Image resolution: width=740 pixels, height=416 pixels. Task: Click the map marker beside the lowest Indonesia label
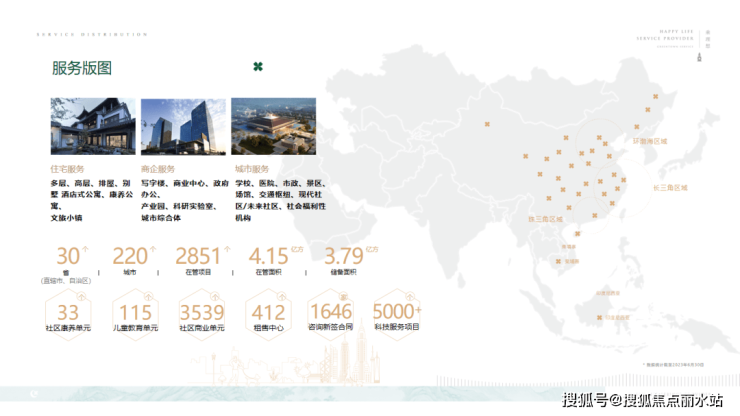tap(599, 318)
